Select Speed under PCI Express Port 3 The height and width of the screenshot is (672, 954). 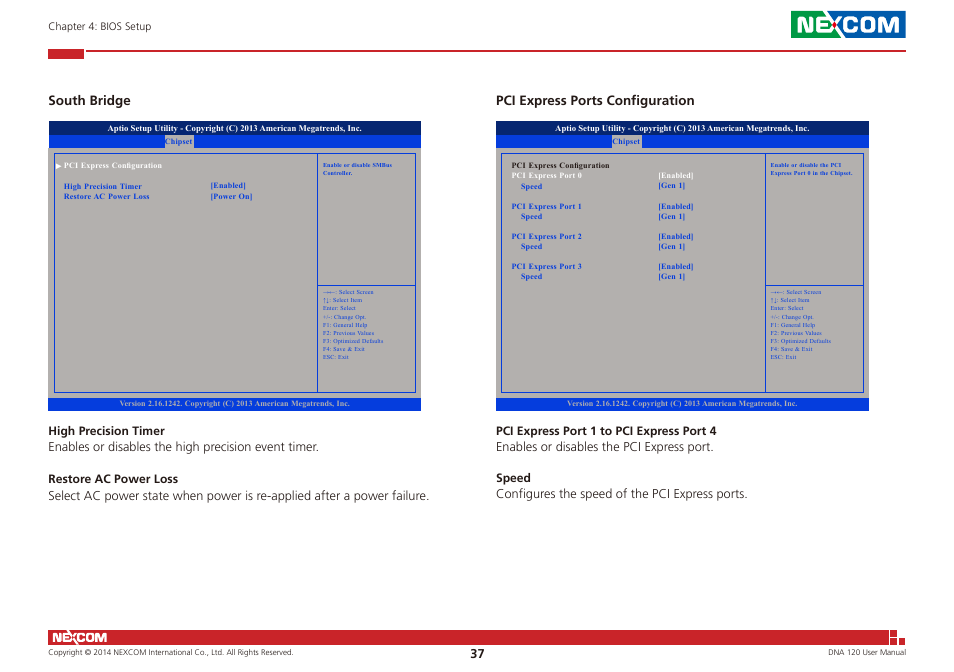pyautogui.click(x=531, y=276)
